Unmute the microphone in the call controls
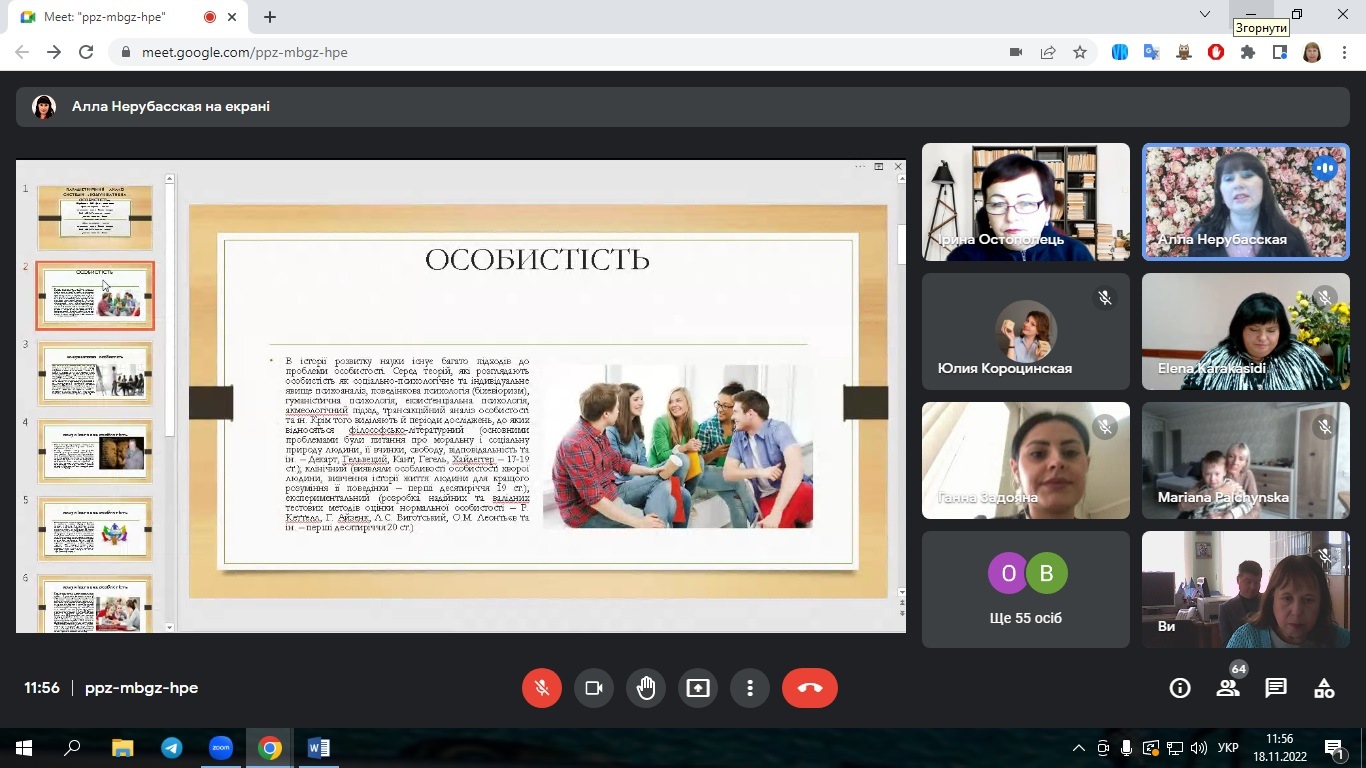This screenshot has height=768, width=1366. (x=542, y=688)
